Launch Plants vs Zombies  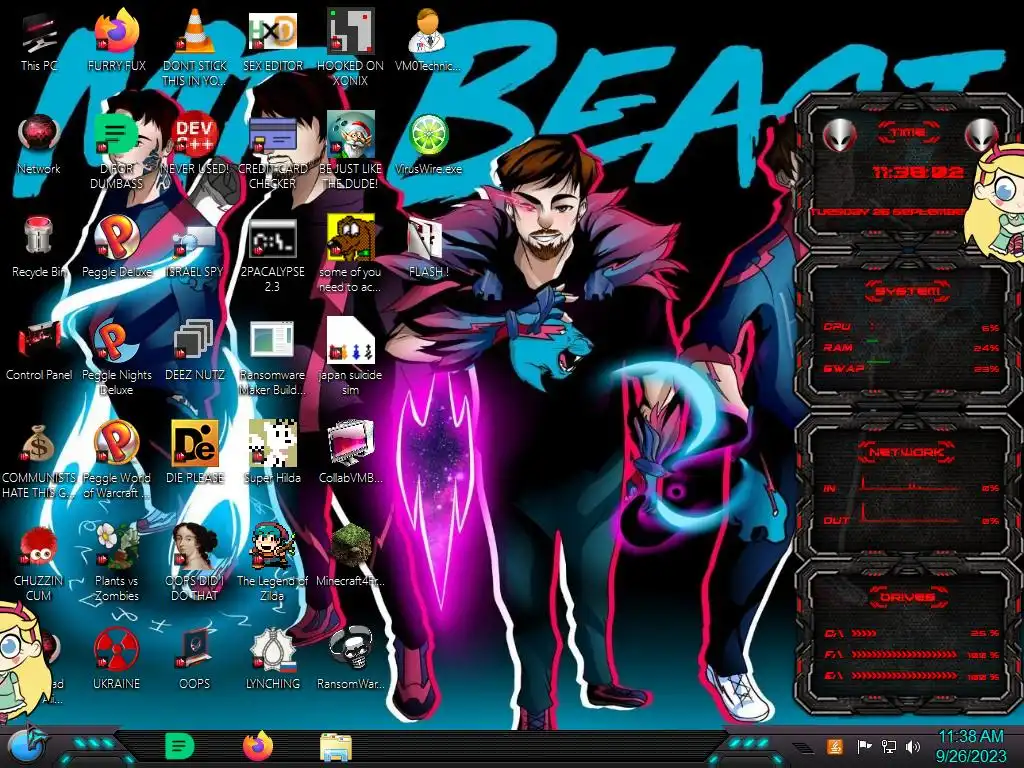tap(116, 562)
